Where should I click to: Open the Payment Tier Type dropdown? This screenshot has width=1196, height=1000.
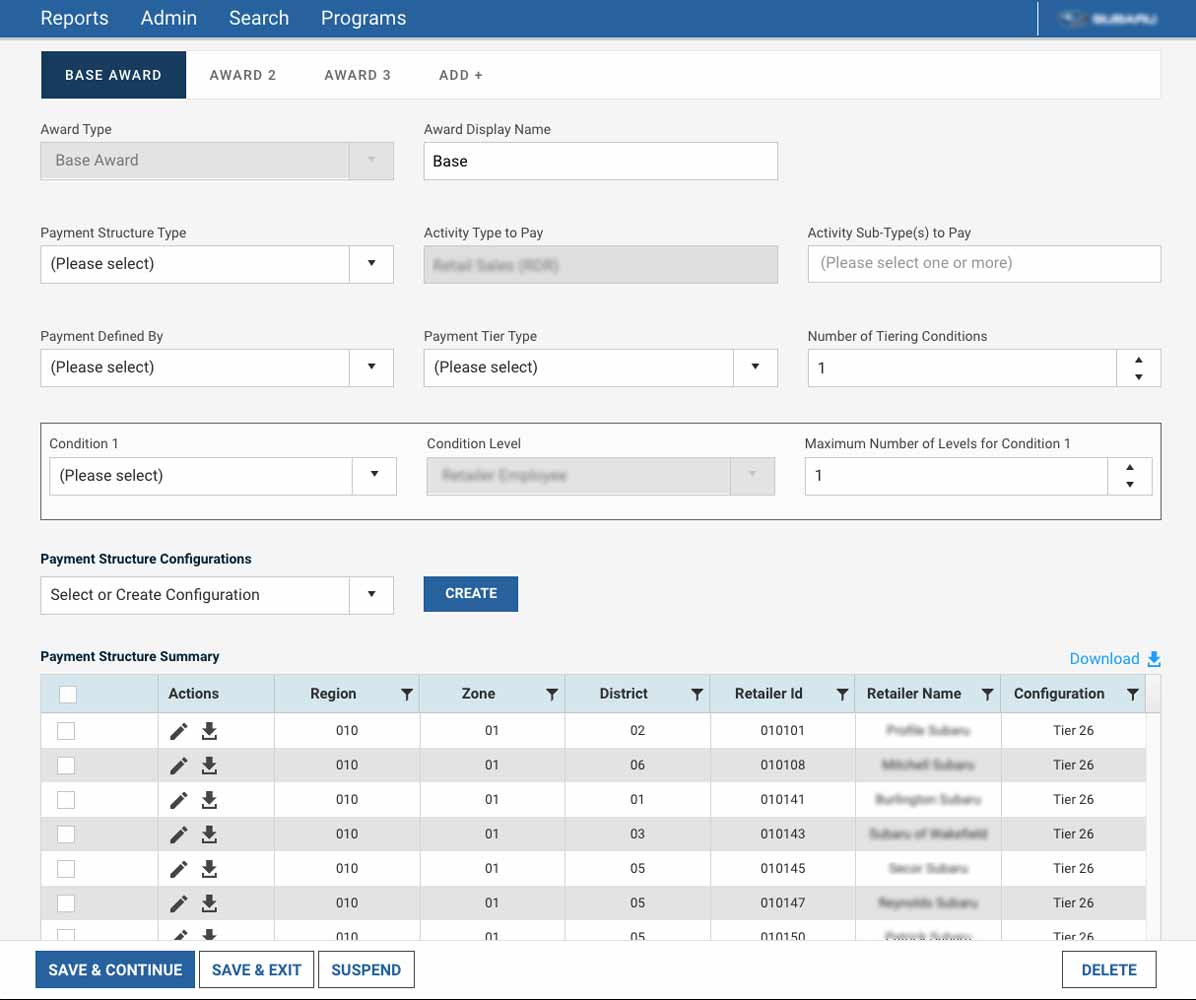[755, 367]
